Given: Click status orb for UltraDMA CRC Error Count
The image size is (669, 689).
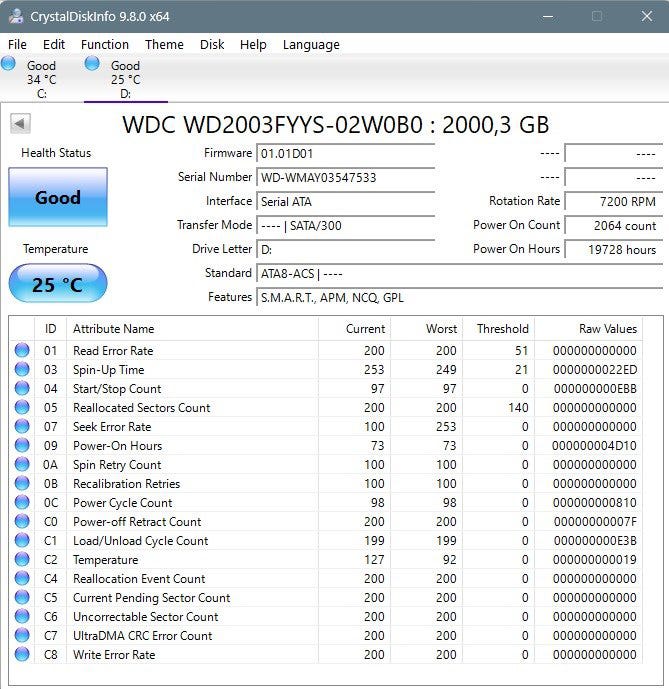Looking at the screenshot, I should pyautogui.click(x=22, y=635).
